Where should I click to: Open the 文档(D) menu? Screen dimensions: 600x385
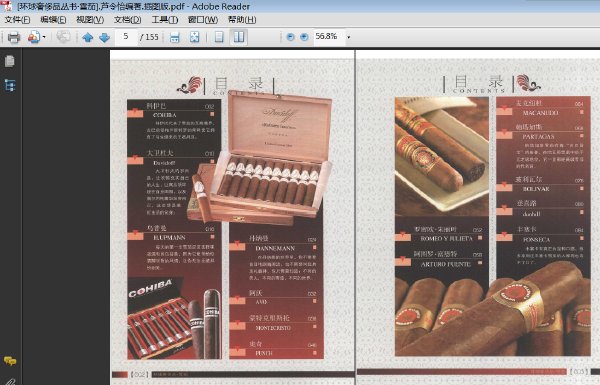127,20
